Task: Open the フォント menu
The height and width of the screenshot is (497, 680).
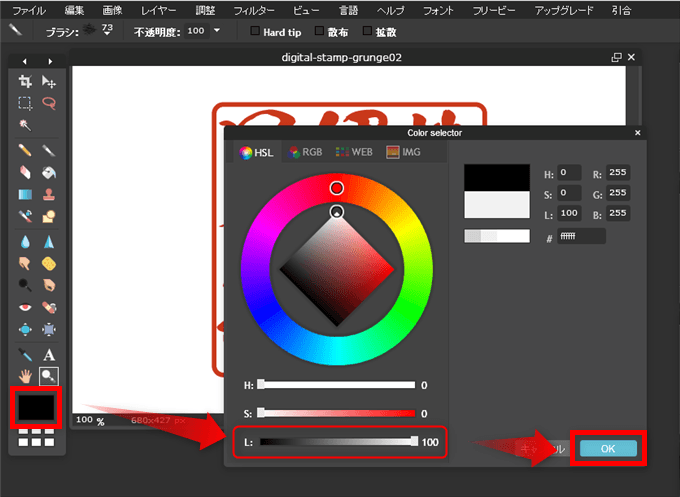Action: (438, 10)
